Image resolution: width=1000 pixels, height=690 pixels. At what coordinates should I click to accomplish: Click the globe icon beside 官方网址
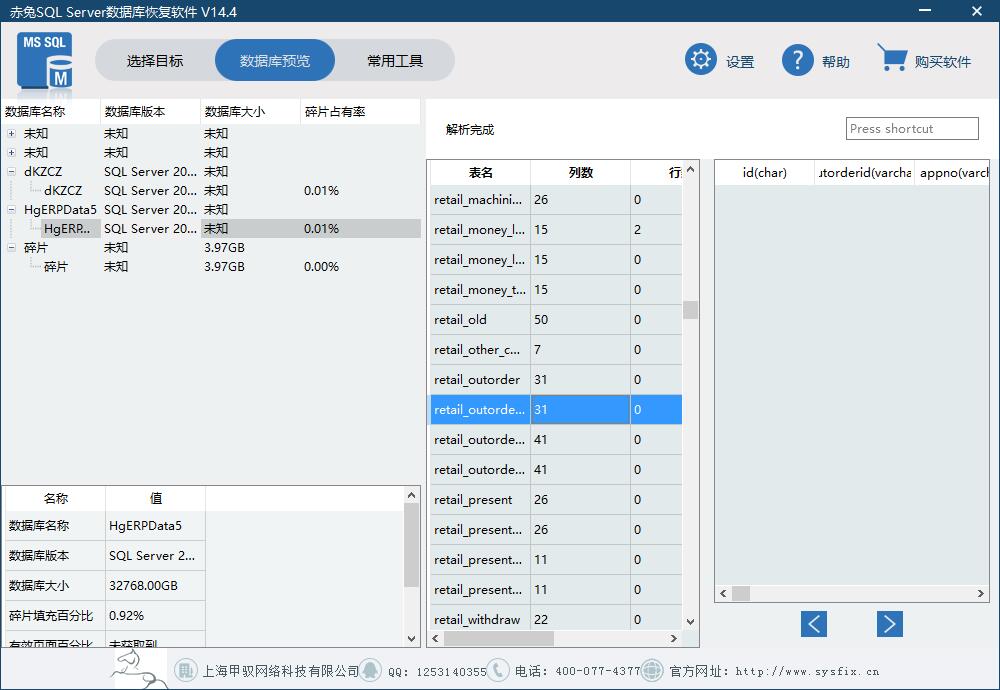pos(652,670)
